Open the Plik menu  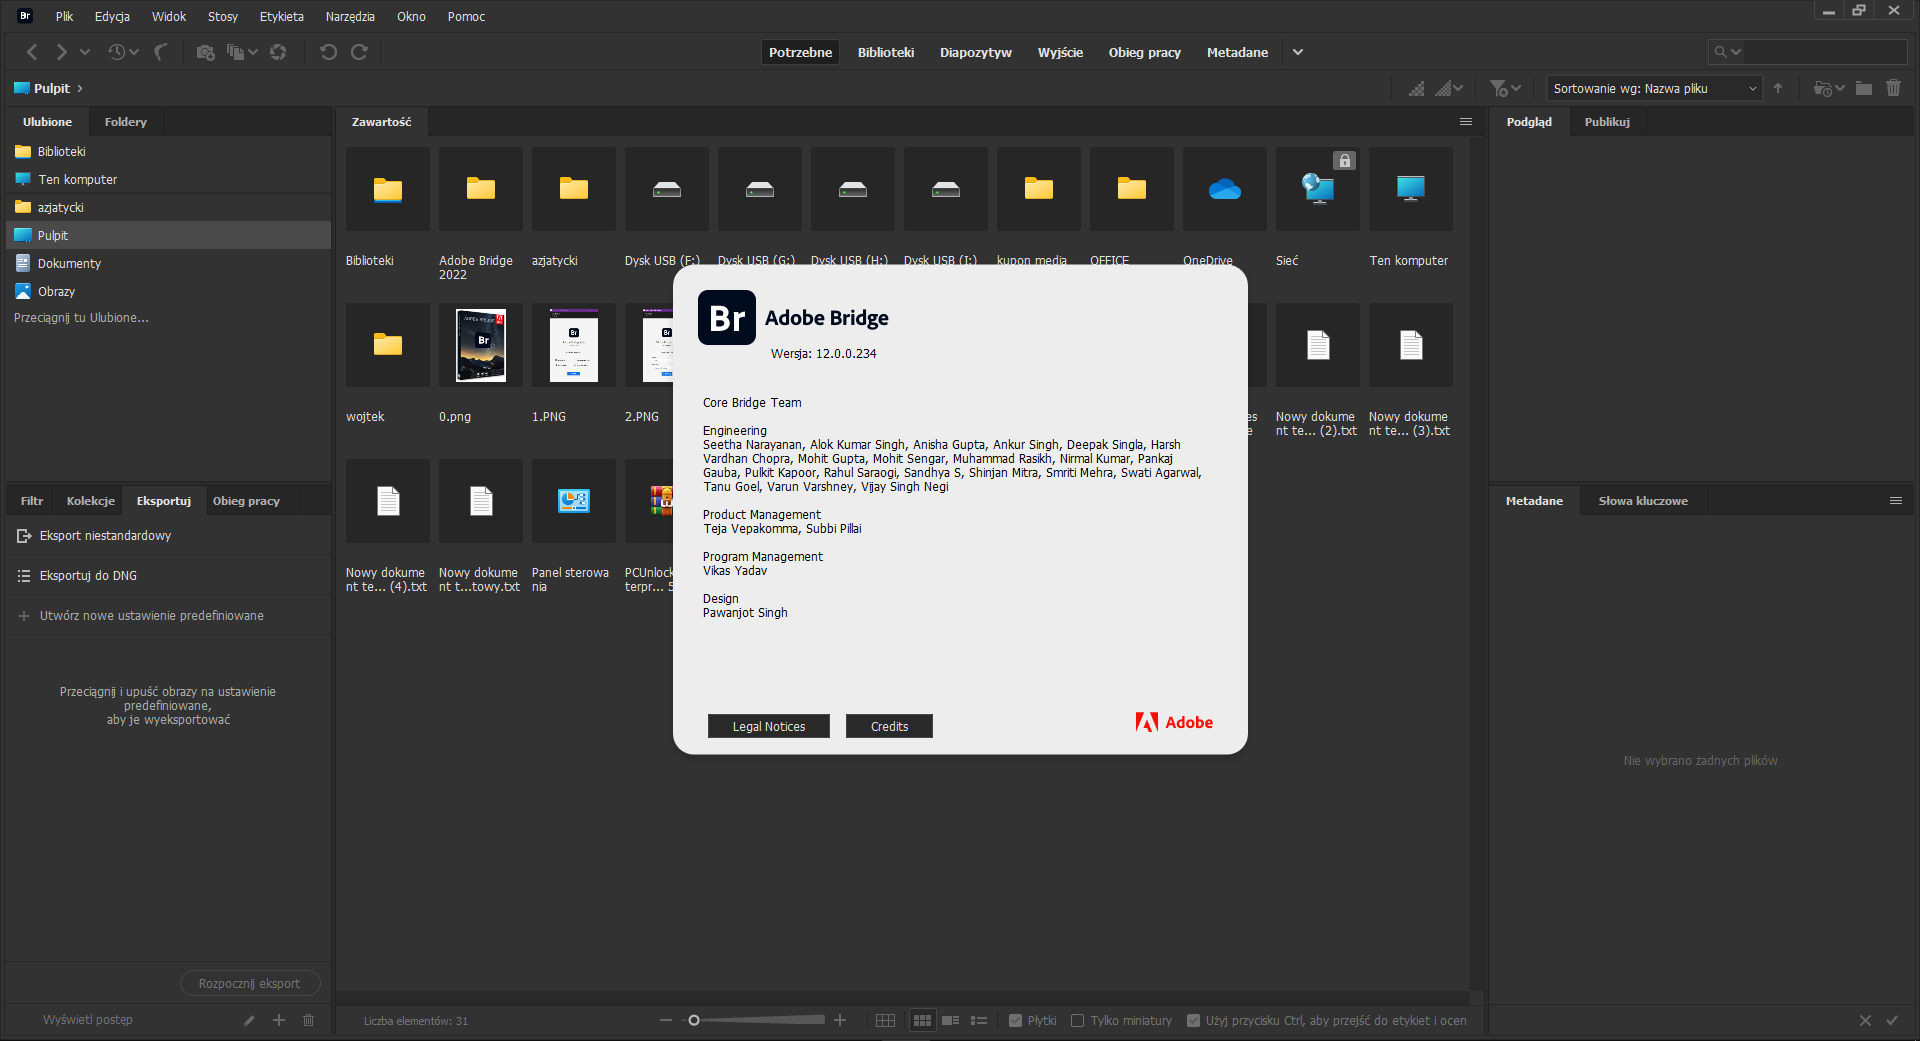click(65, 17)
